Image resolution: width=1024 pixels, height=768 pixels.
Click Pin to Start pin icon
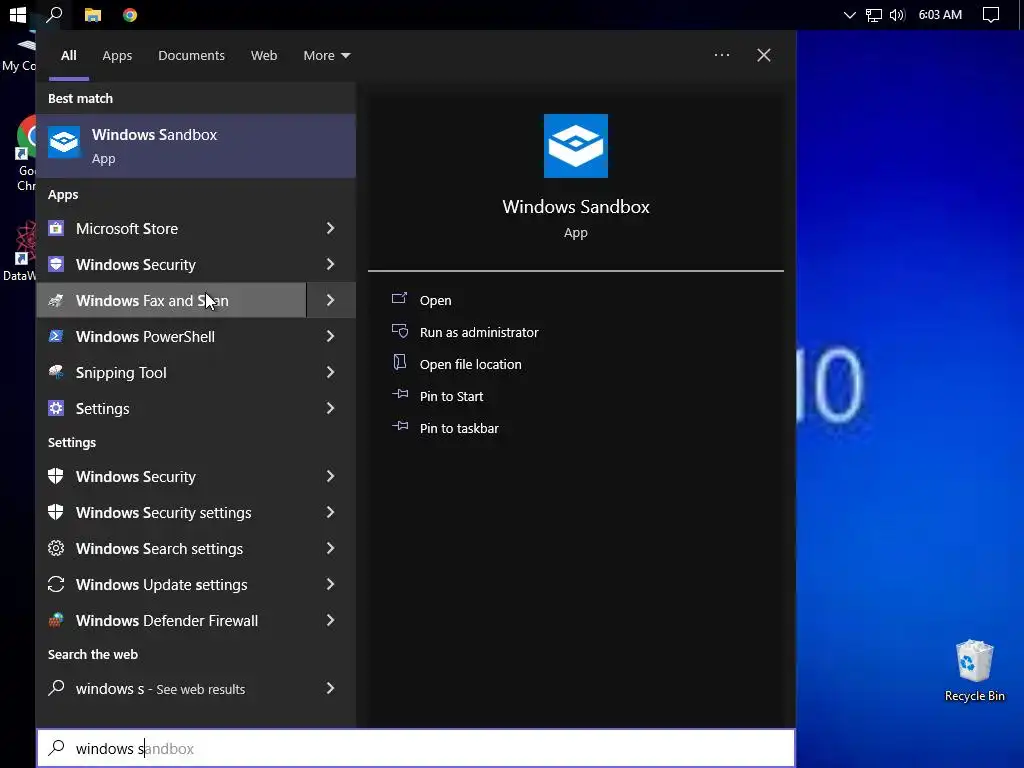pyautogui.click(x=400, y=394)
